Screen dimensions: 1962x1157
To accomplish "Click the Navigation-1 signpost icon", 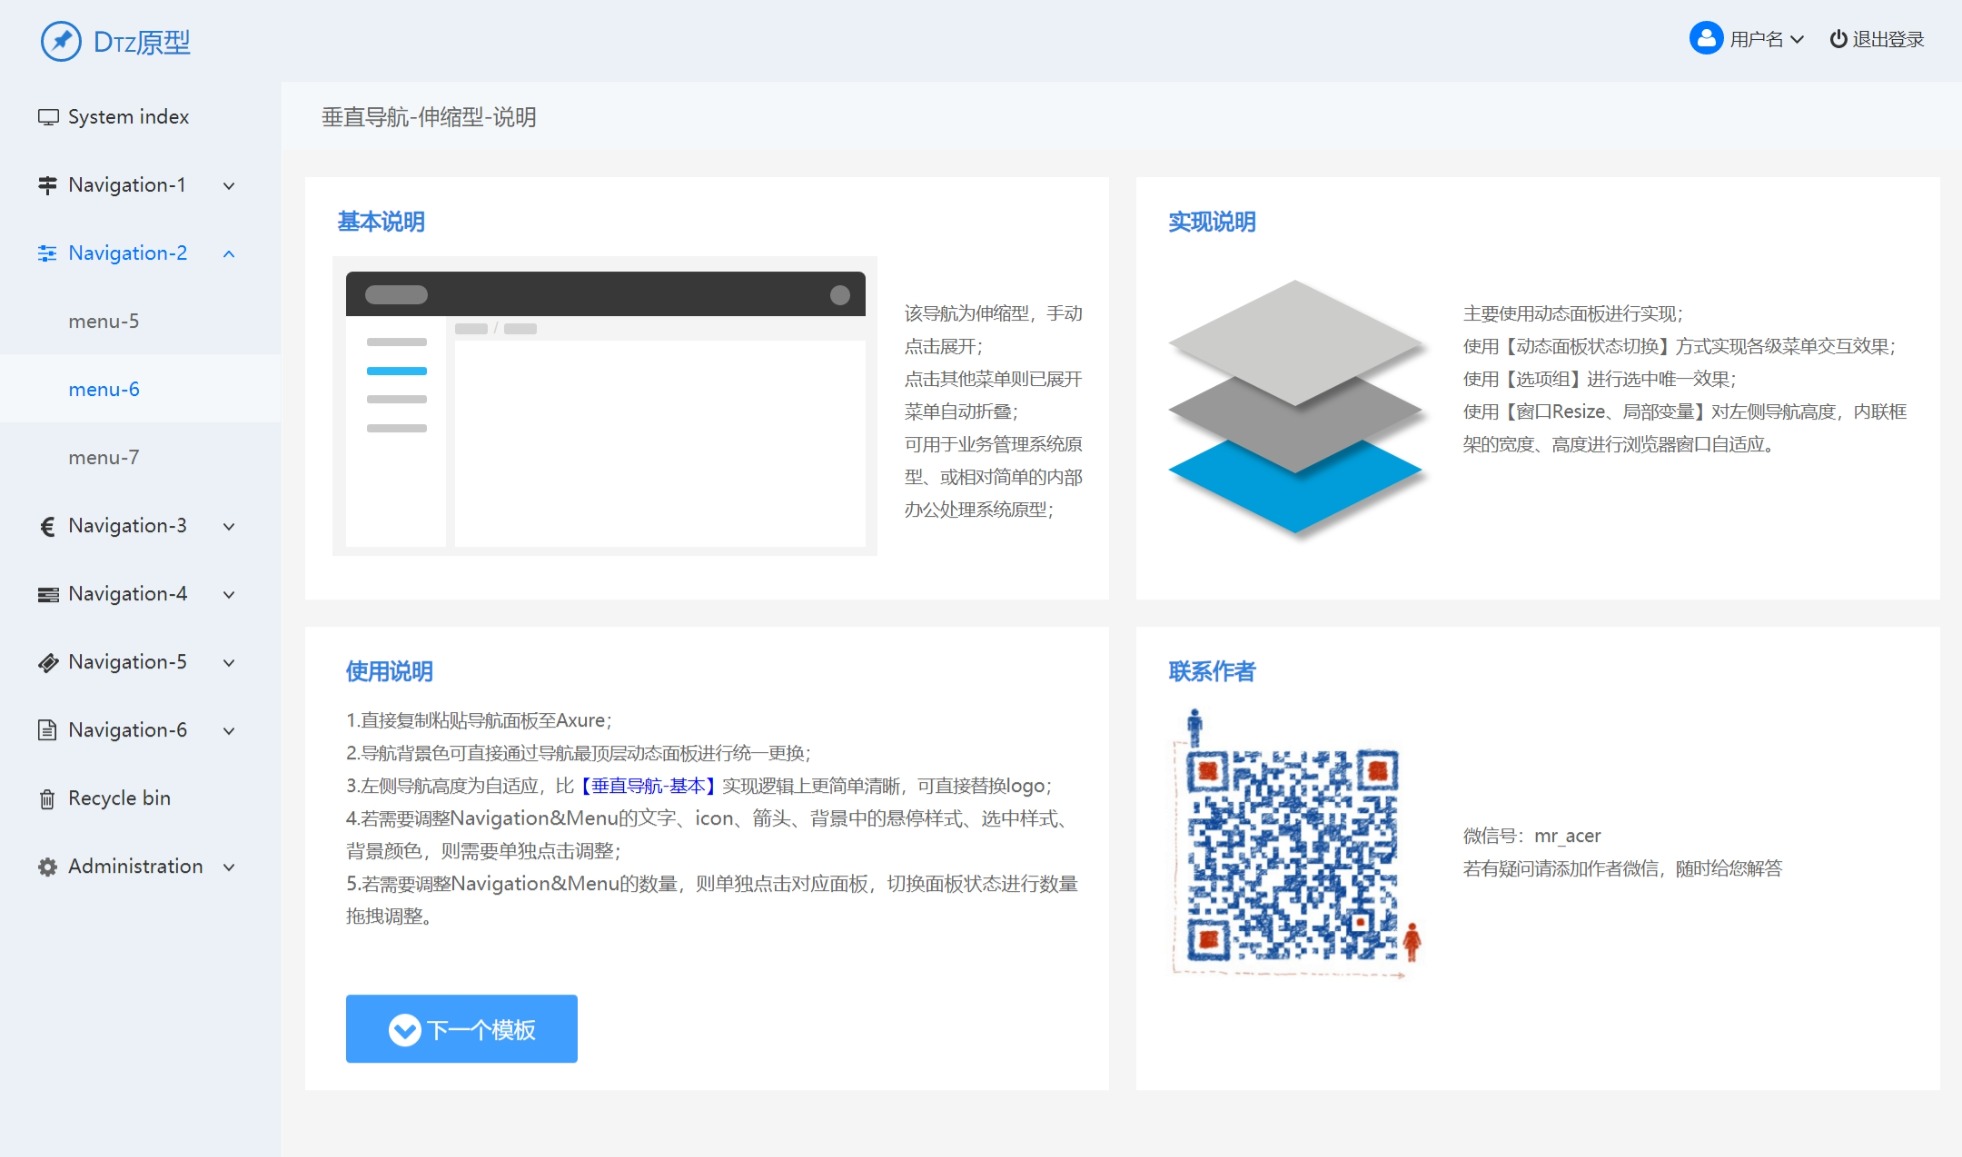I will (x=47, y=185).
